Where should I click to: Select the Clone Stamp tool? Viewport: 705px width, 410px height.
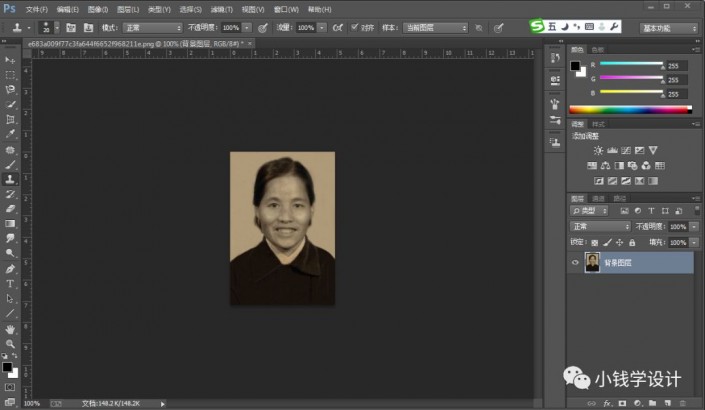10,179
